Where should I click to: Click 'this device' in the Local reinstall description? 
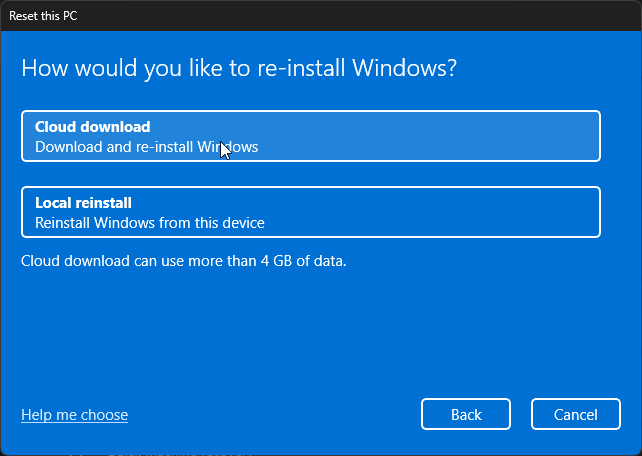(229, 222)
